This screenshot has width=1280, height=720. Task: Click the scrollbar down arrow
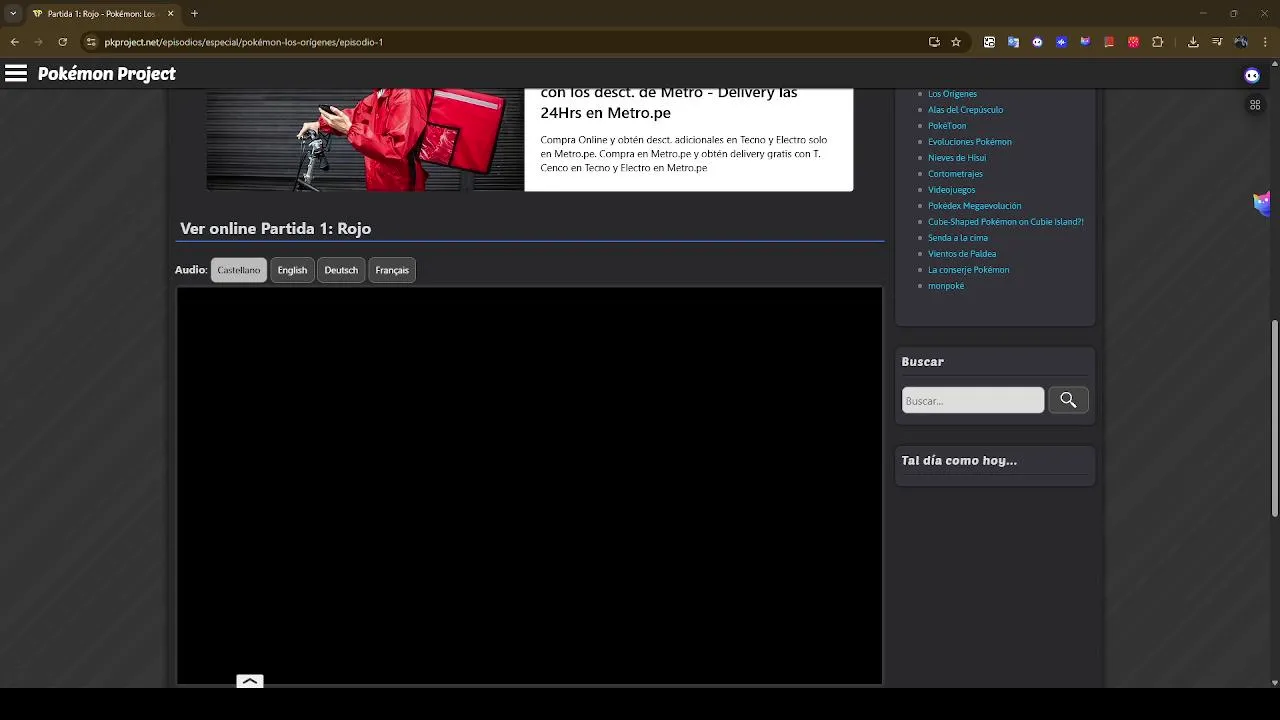(1275, 682)
